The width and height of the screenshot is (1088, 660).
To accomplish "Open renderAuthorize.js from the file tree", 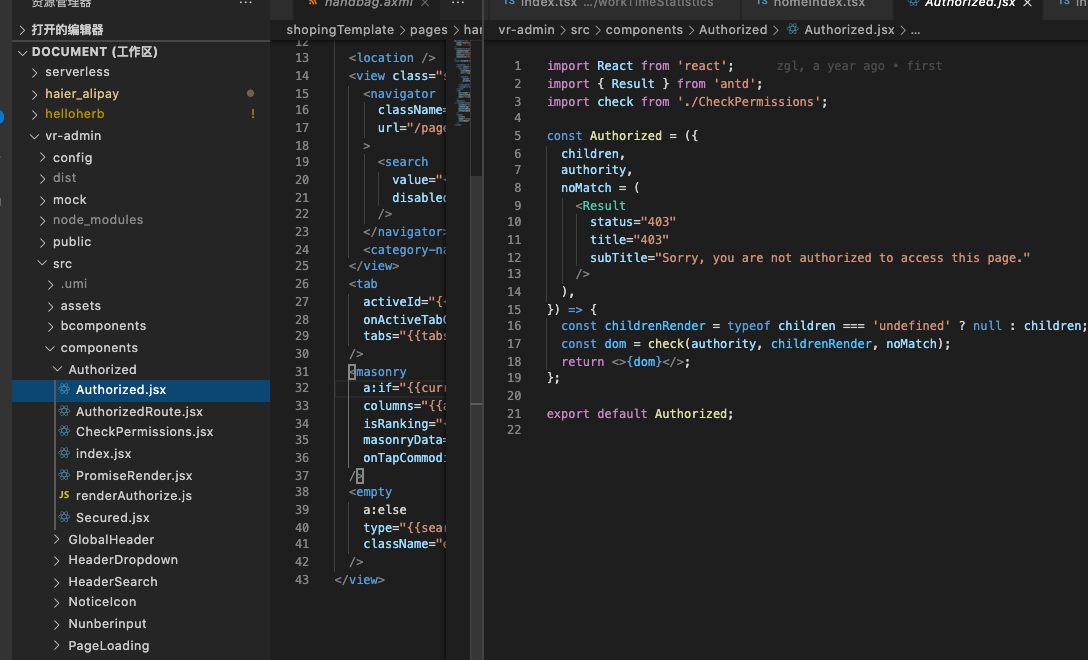I will 133,496.
